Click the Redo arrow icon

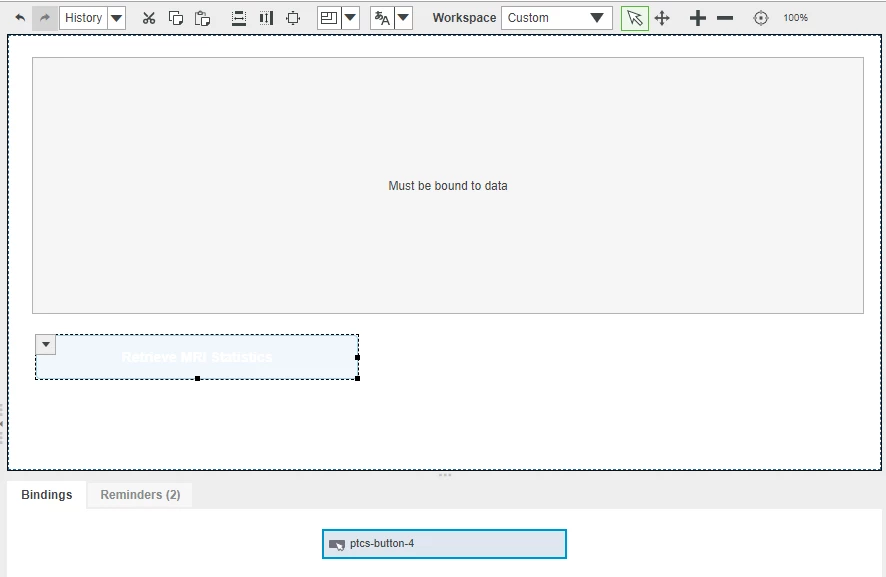point(45,18)
